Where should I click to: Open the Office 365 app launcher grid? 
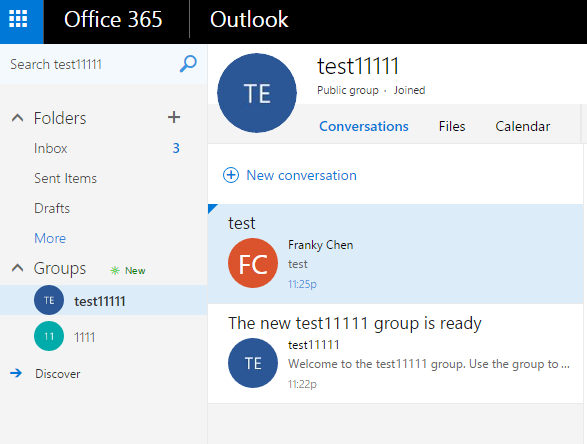(x=18, y=19)
